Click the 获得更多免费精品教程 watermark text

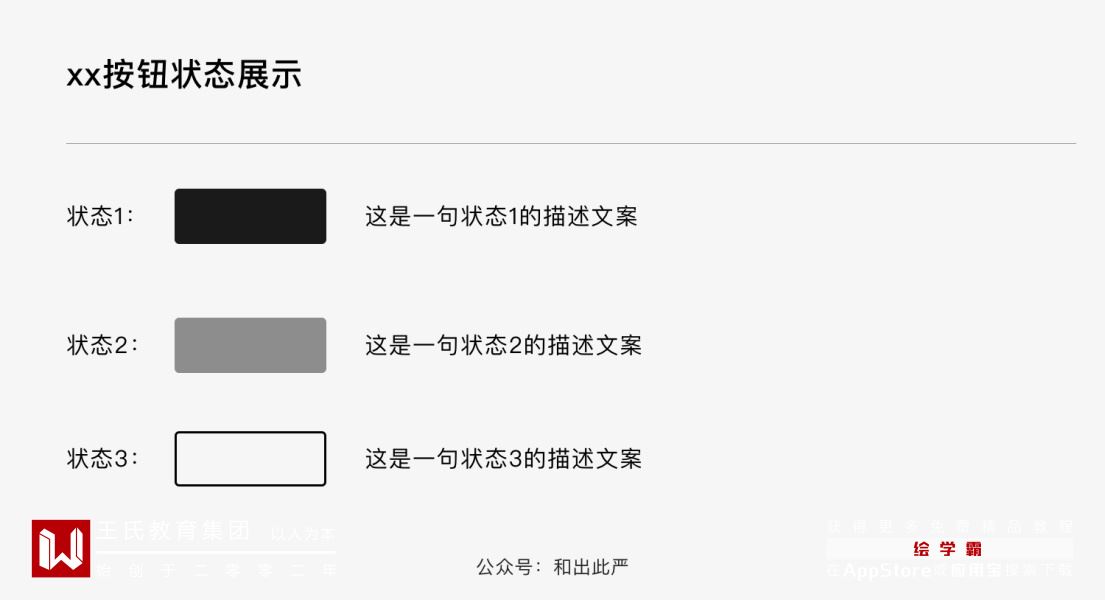(949, 527)
